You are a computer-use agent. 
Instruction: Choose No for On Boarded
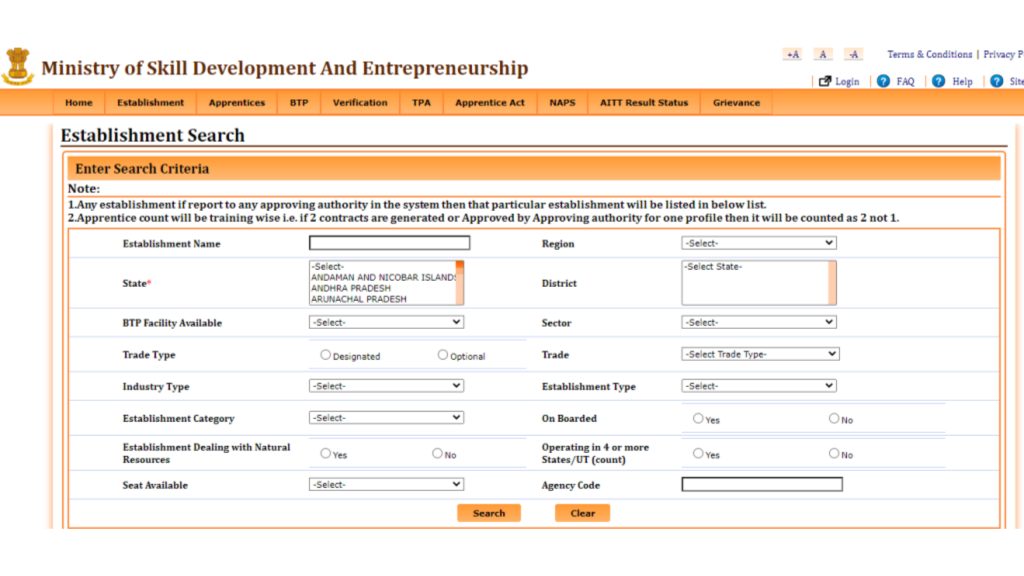(834, 418)
